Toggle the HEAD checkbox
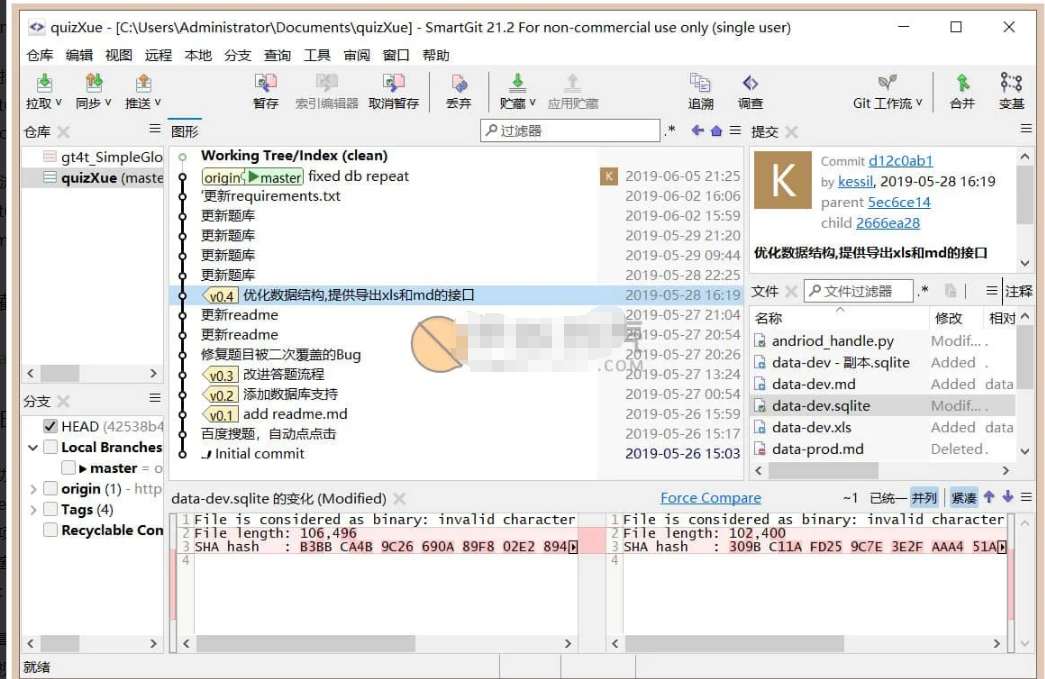Viewport: 1045px width, 679px height. (x=50, y=426)
